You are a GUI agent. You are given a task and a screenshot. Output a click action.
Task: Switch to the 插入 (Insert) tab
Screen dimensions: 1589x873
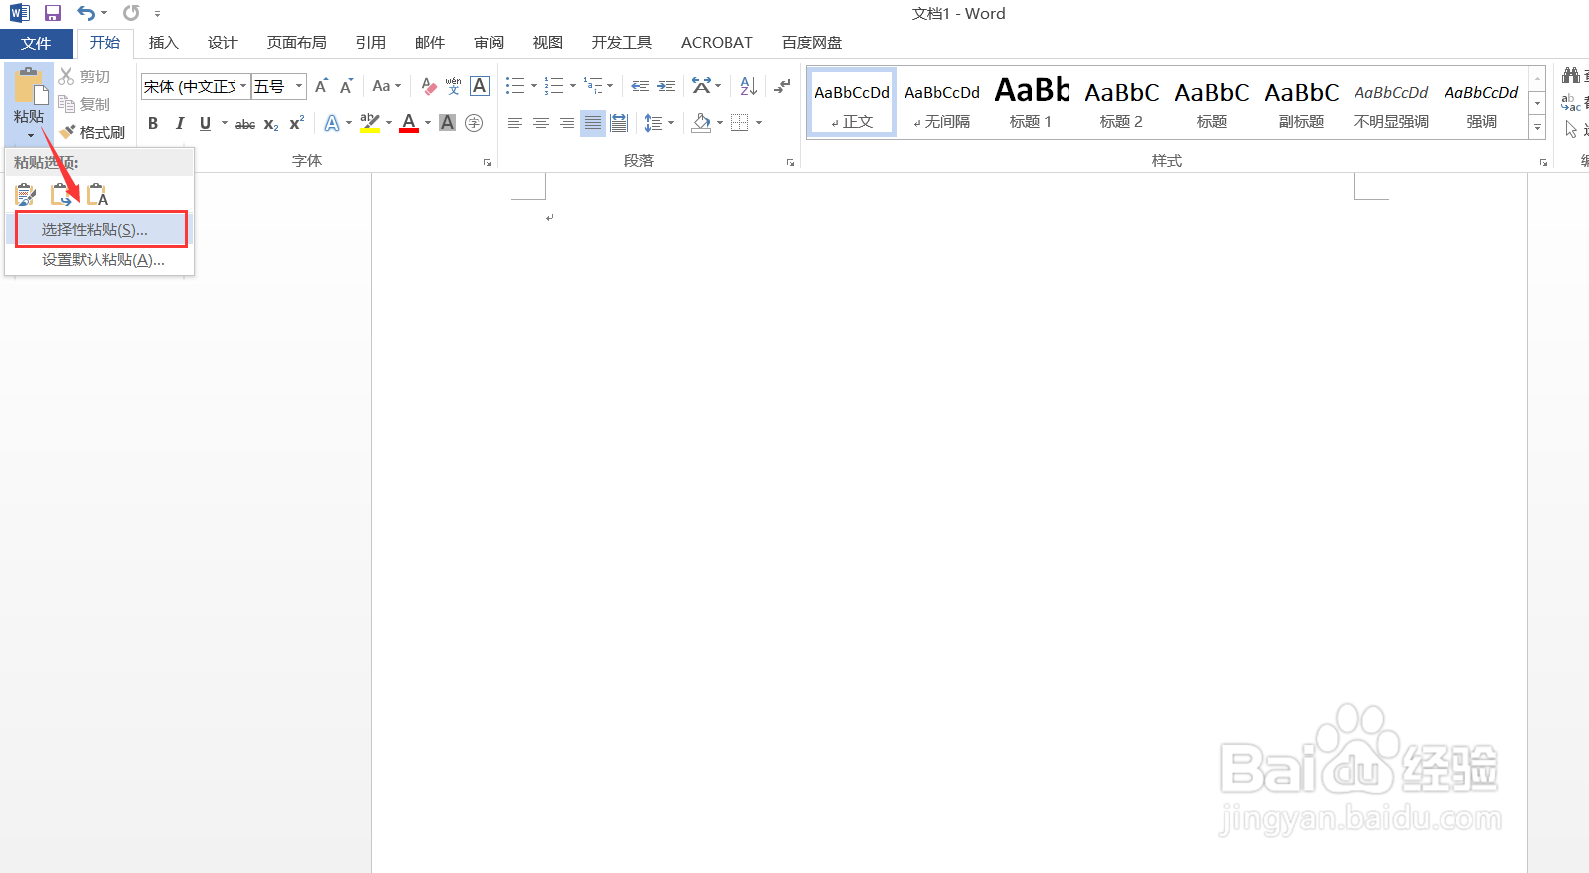163,43
